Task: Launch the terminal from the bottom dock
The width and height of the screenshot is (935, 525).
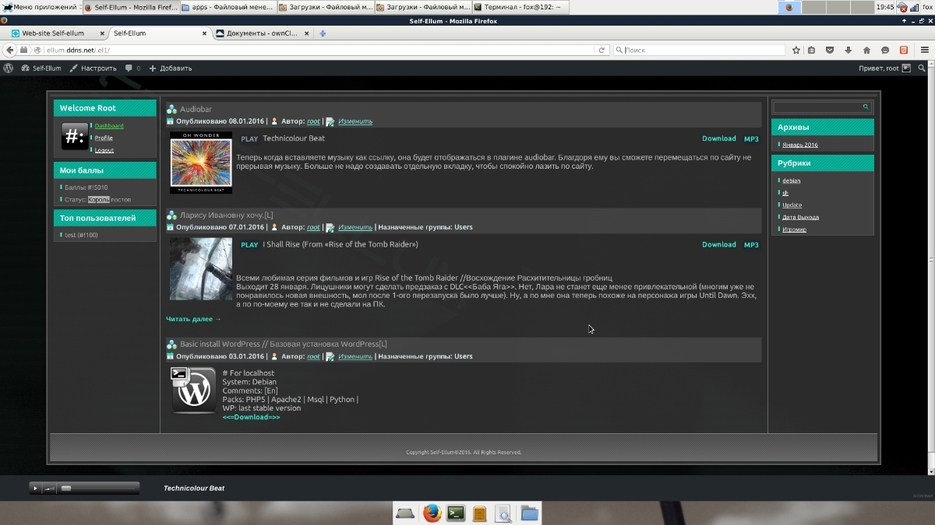Action: [x=456, y=513]
